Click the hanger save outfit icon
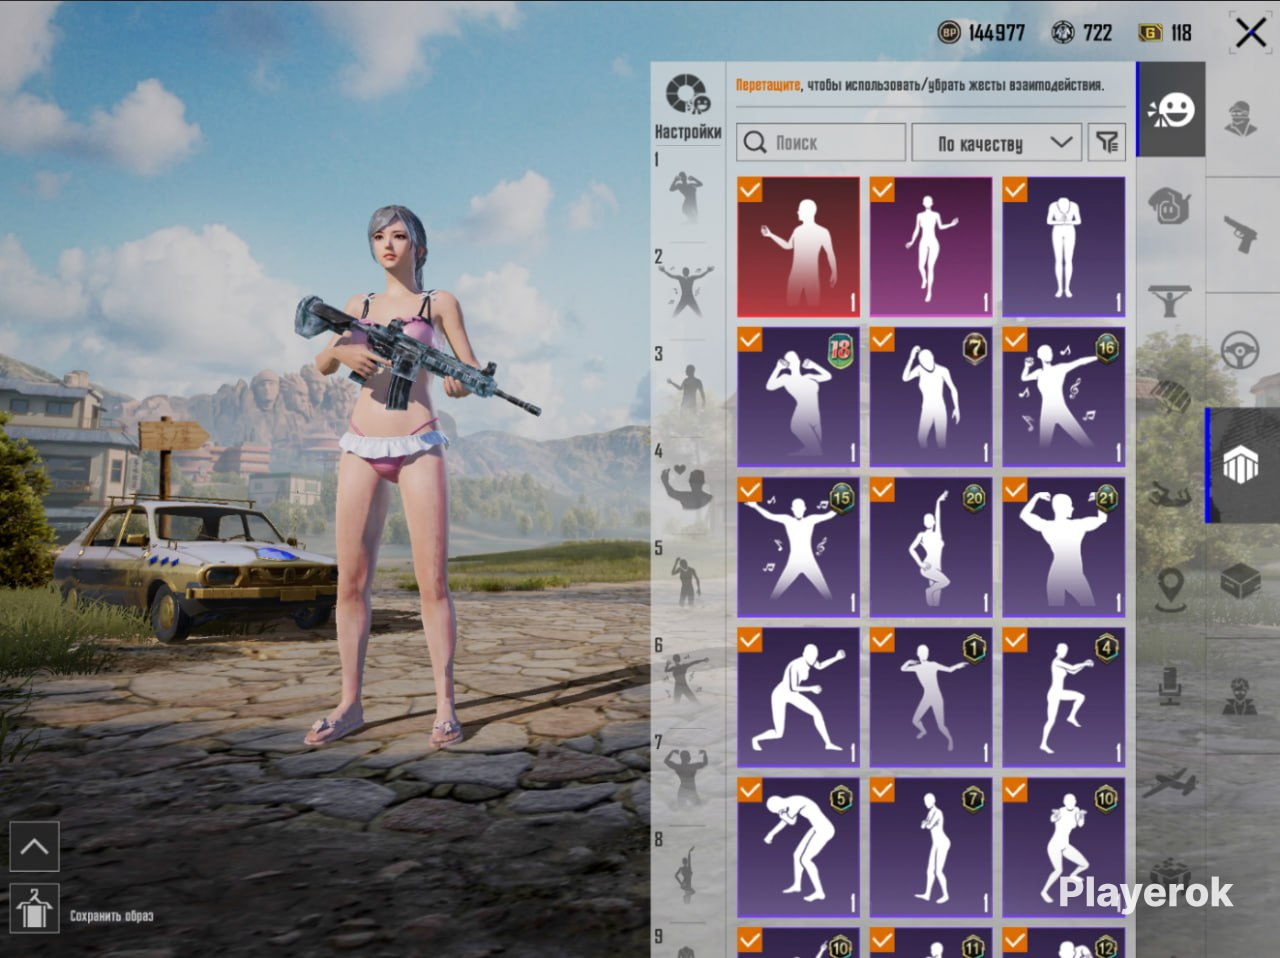Image resolution: width=1280 pixels, height=958 pixels. tap(34, 909)
